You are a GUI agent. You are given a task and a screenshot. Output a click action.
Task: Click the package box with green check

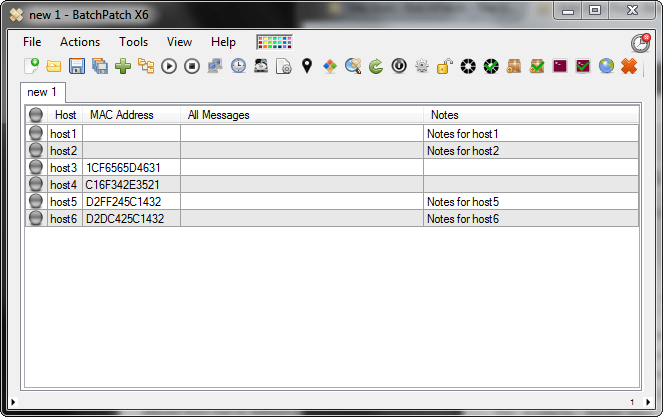tap(537, 66)
